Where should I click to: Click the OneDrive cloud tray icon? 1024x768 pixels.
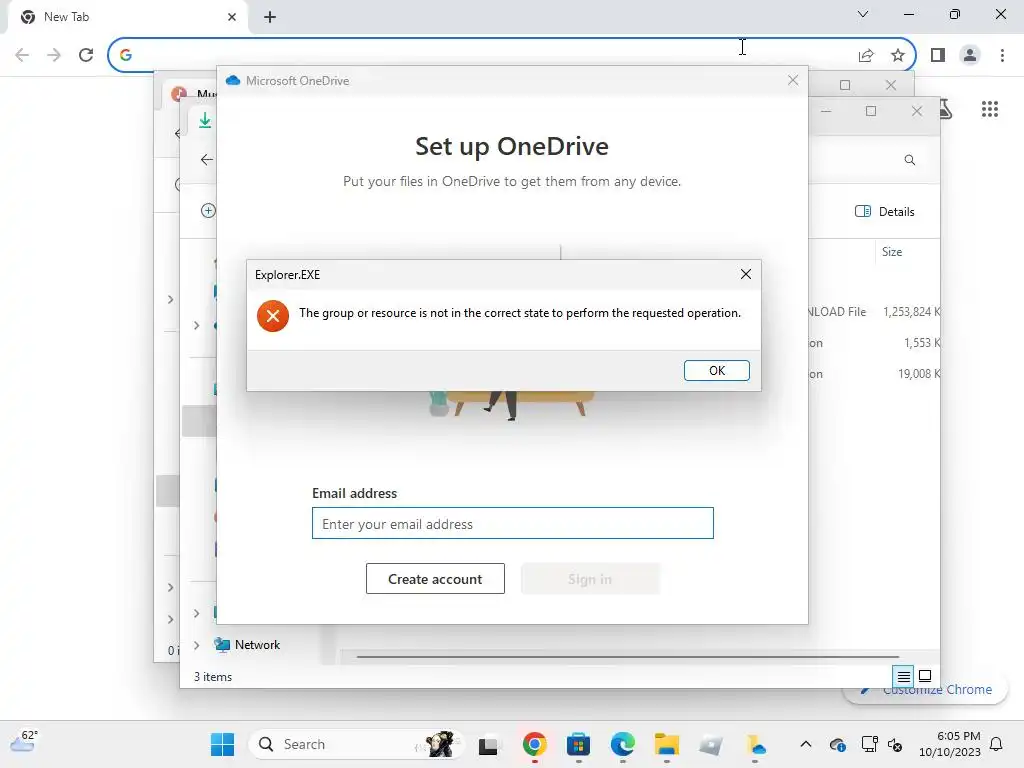click(x=838, y=744)
